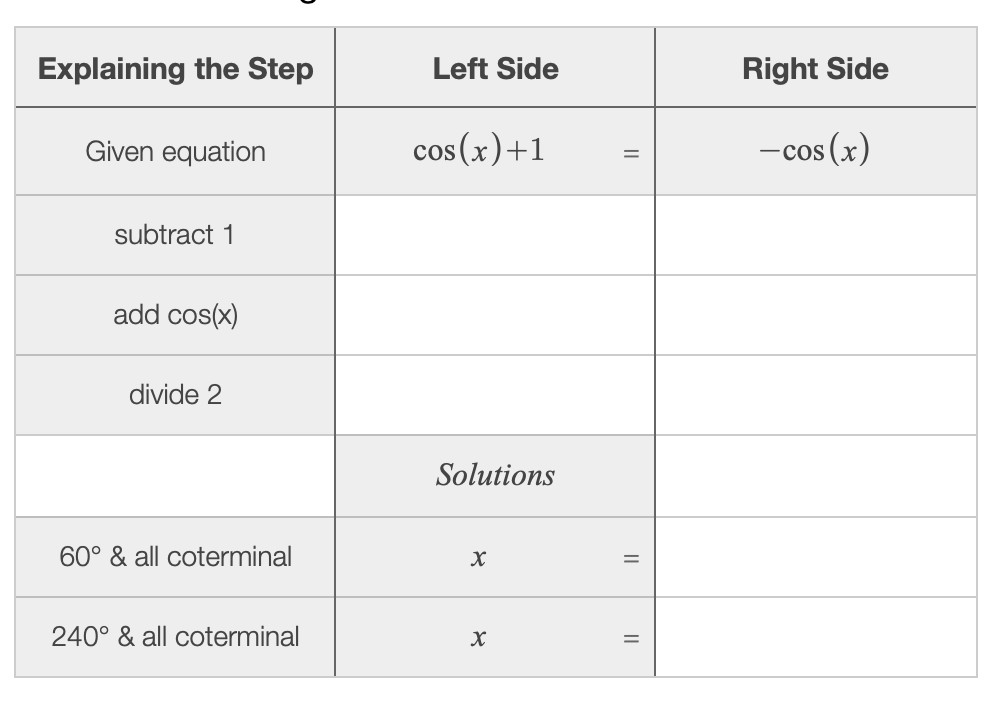Click the "60° & all coterminal" label

click(x=175, y=557)
